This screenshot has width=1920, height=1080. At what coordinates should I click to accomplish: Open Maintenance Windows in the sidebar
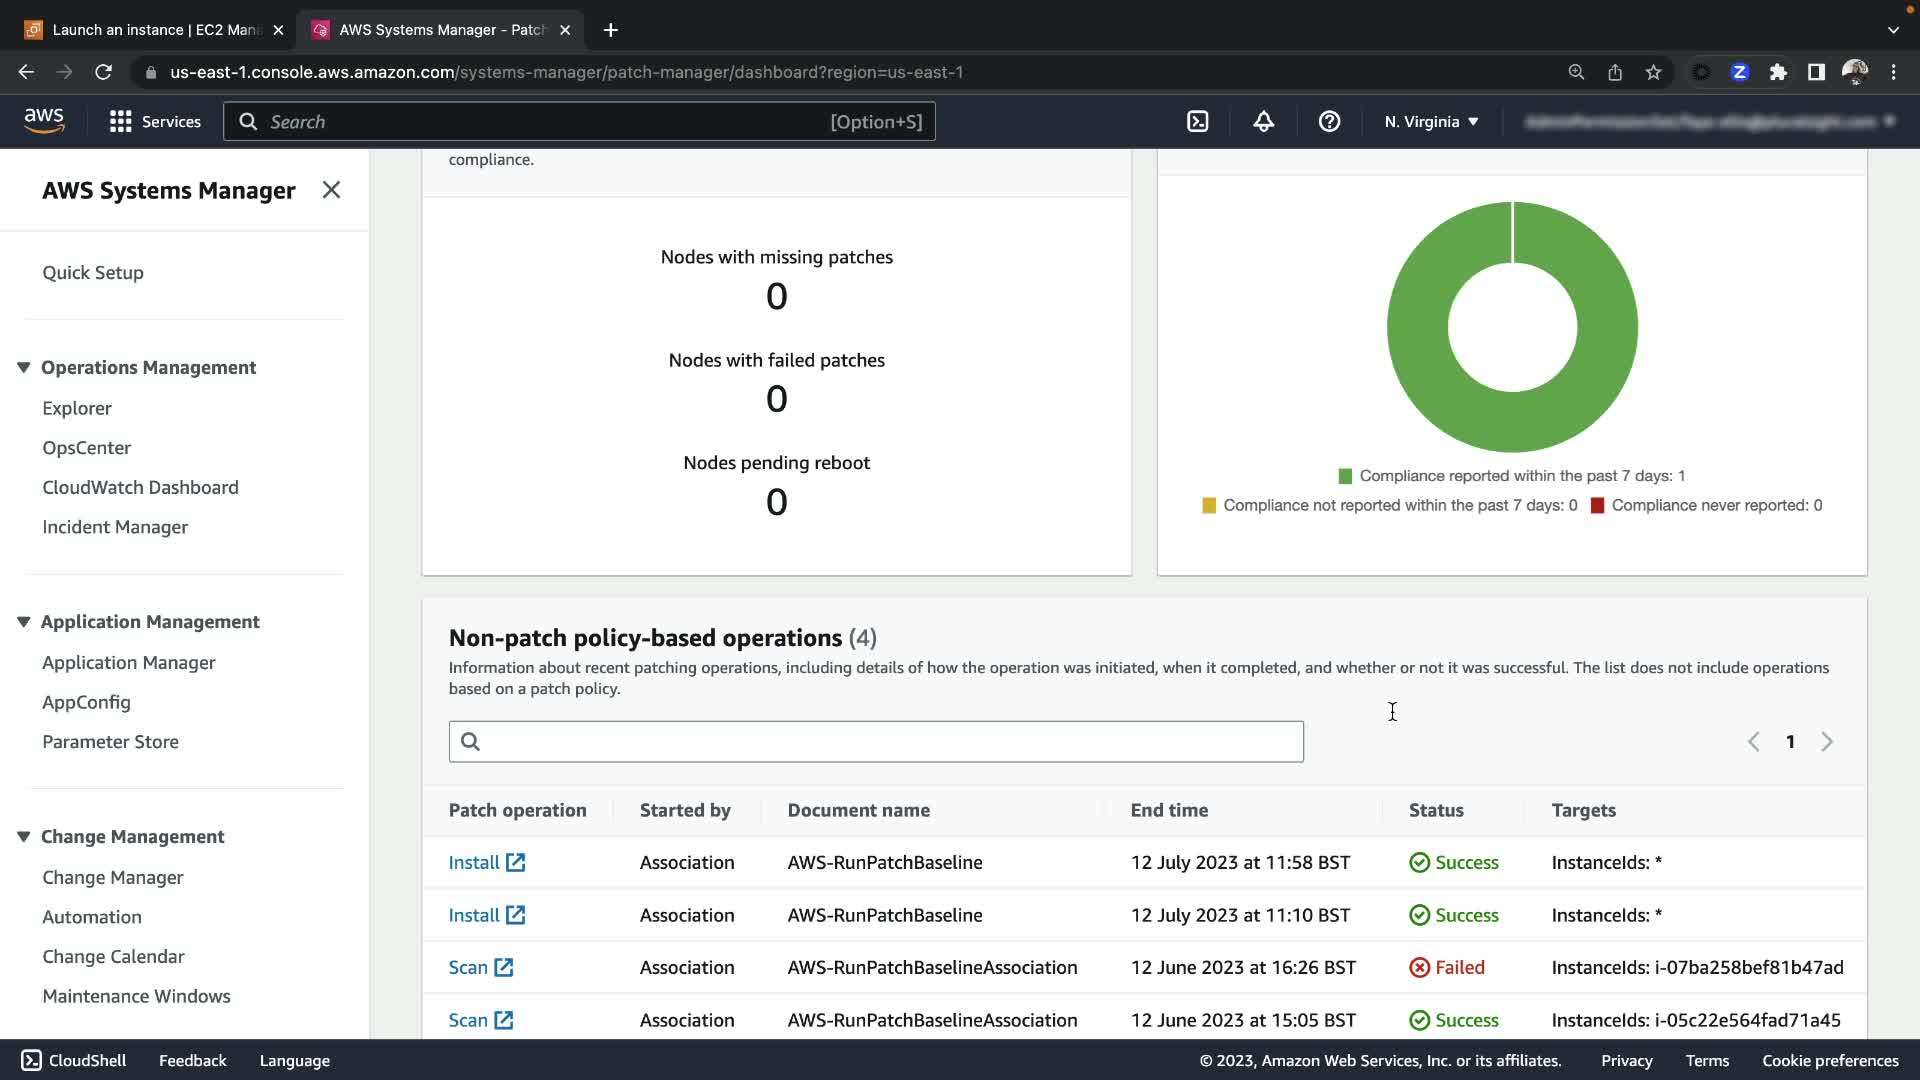pos(136,996)
